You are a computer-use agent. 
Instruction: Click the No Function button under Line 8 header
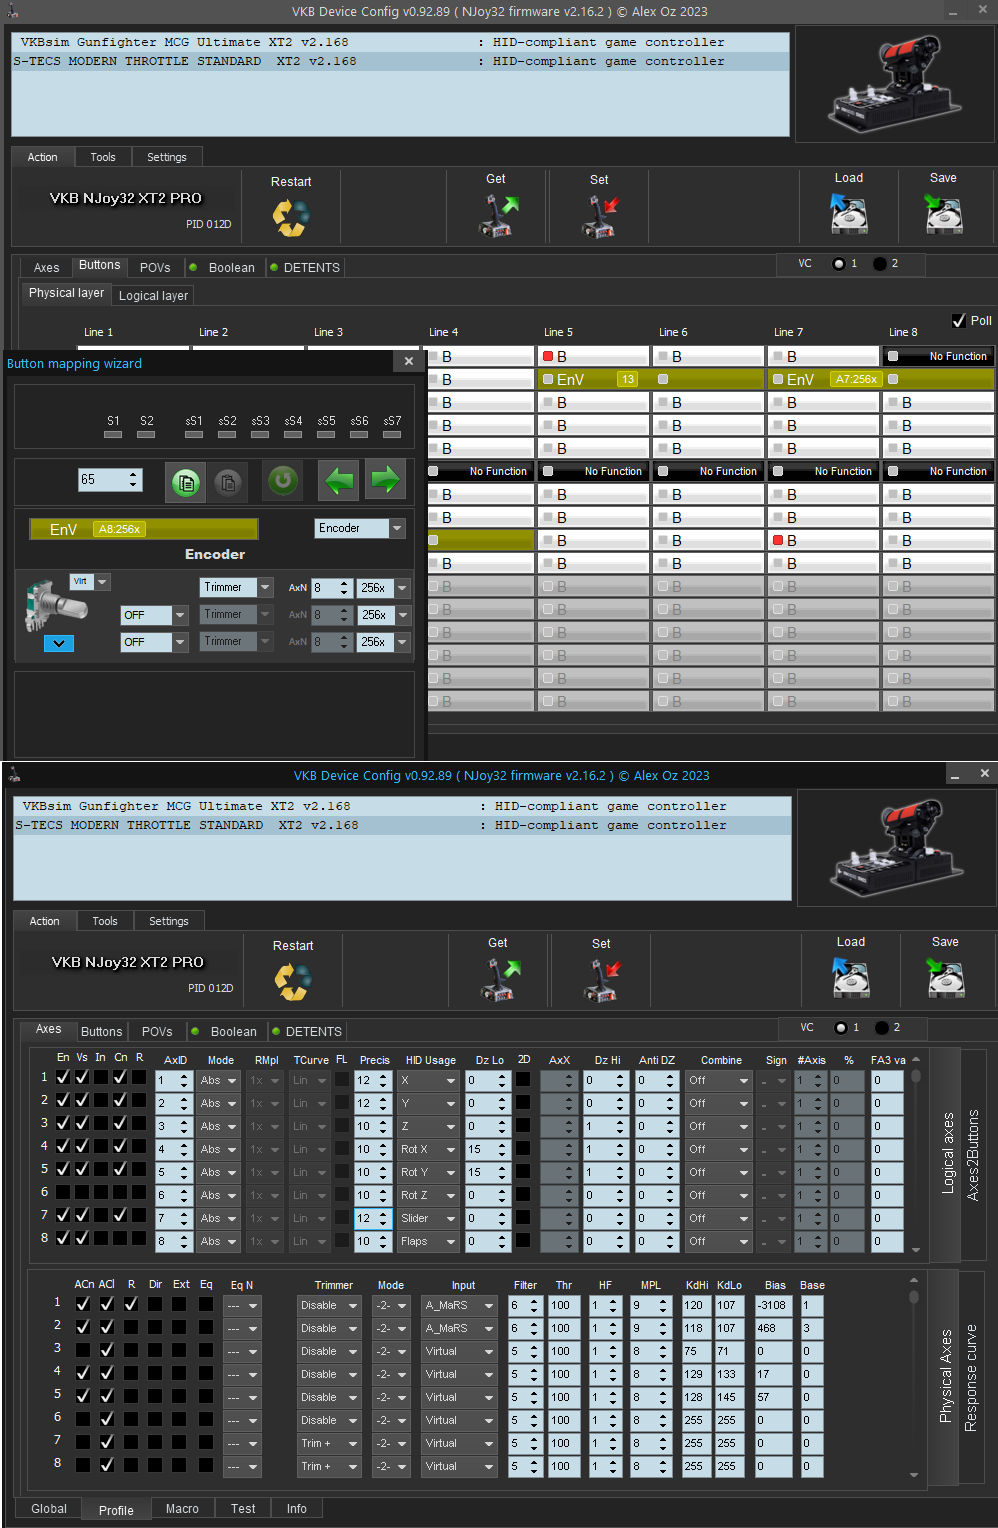point(938,357)
